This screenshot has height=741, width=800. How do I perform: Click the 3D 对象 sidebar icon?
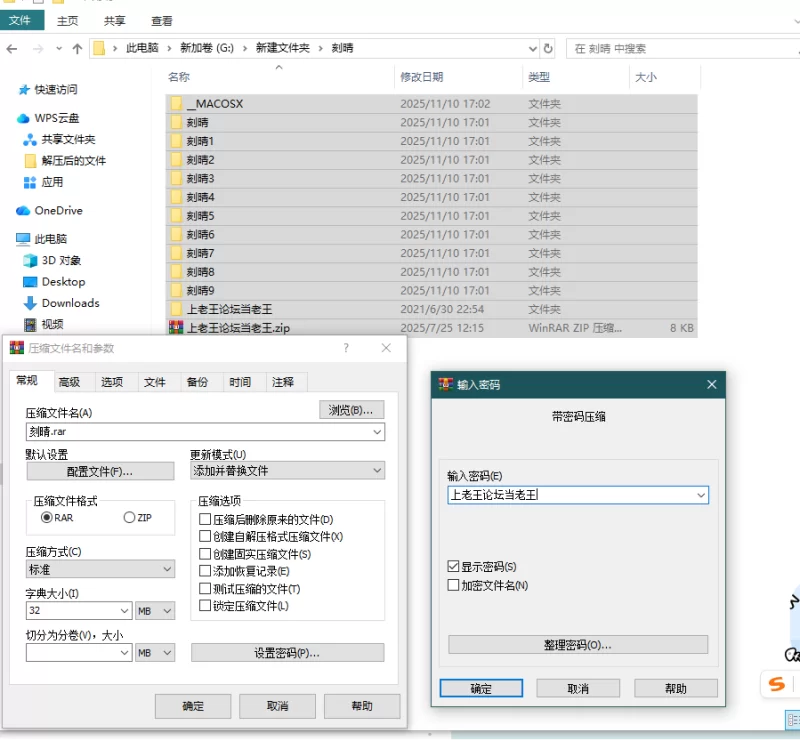(x=30, y=261)
